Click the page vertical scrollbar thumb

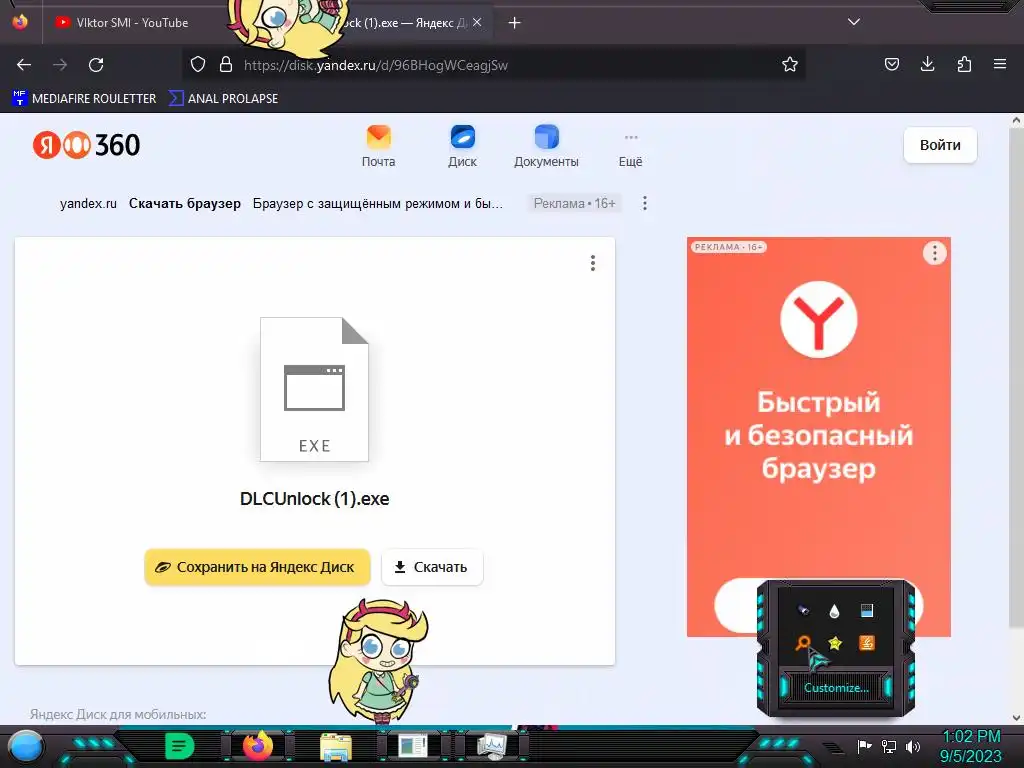[1016, 376]
